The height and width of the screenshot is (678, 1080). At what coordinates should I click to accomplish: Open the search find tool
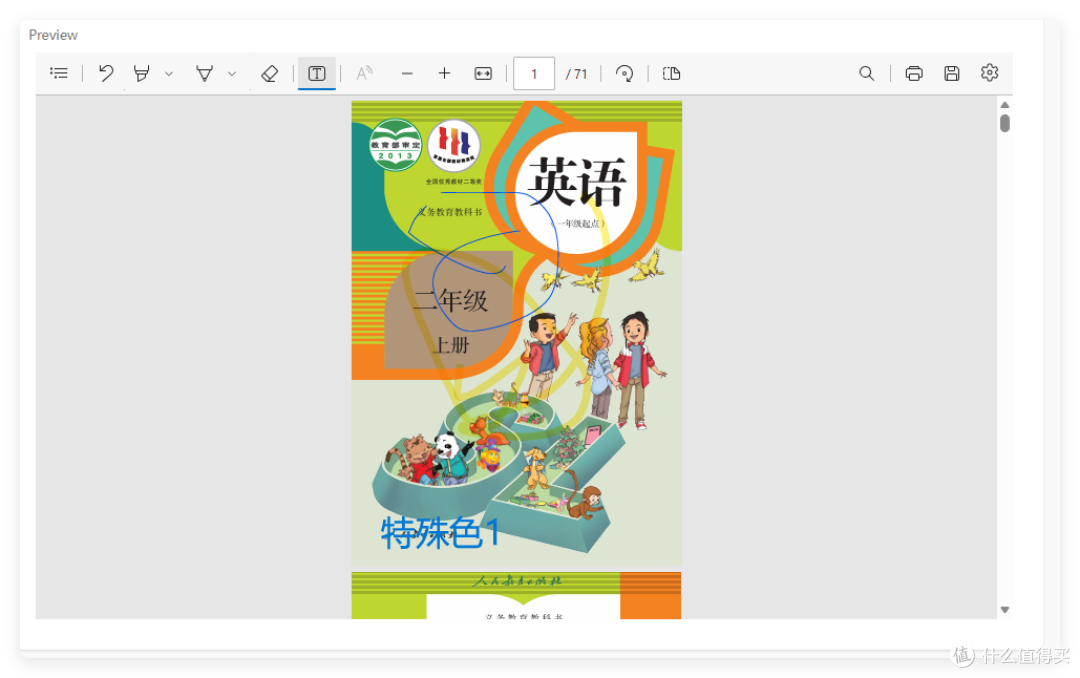tap(867, 73)
